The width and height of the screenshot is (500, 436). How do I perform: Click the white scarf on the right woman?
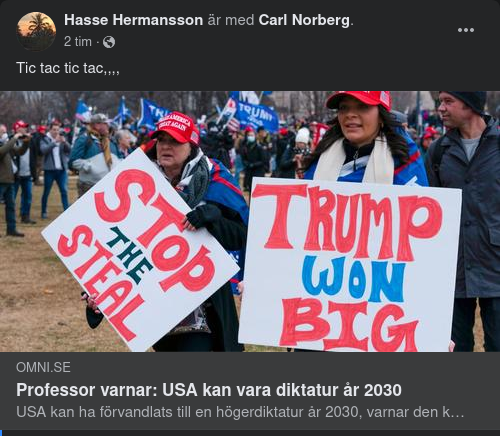point(355,162)
